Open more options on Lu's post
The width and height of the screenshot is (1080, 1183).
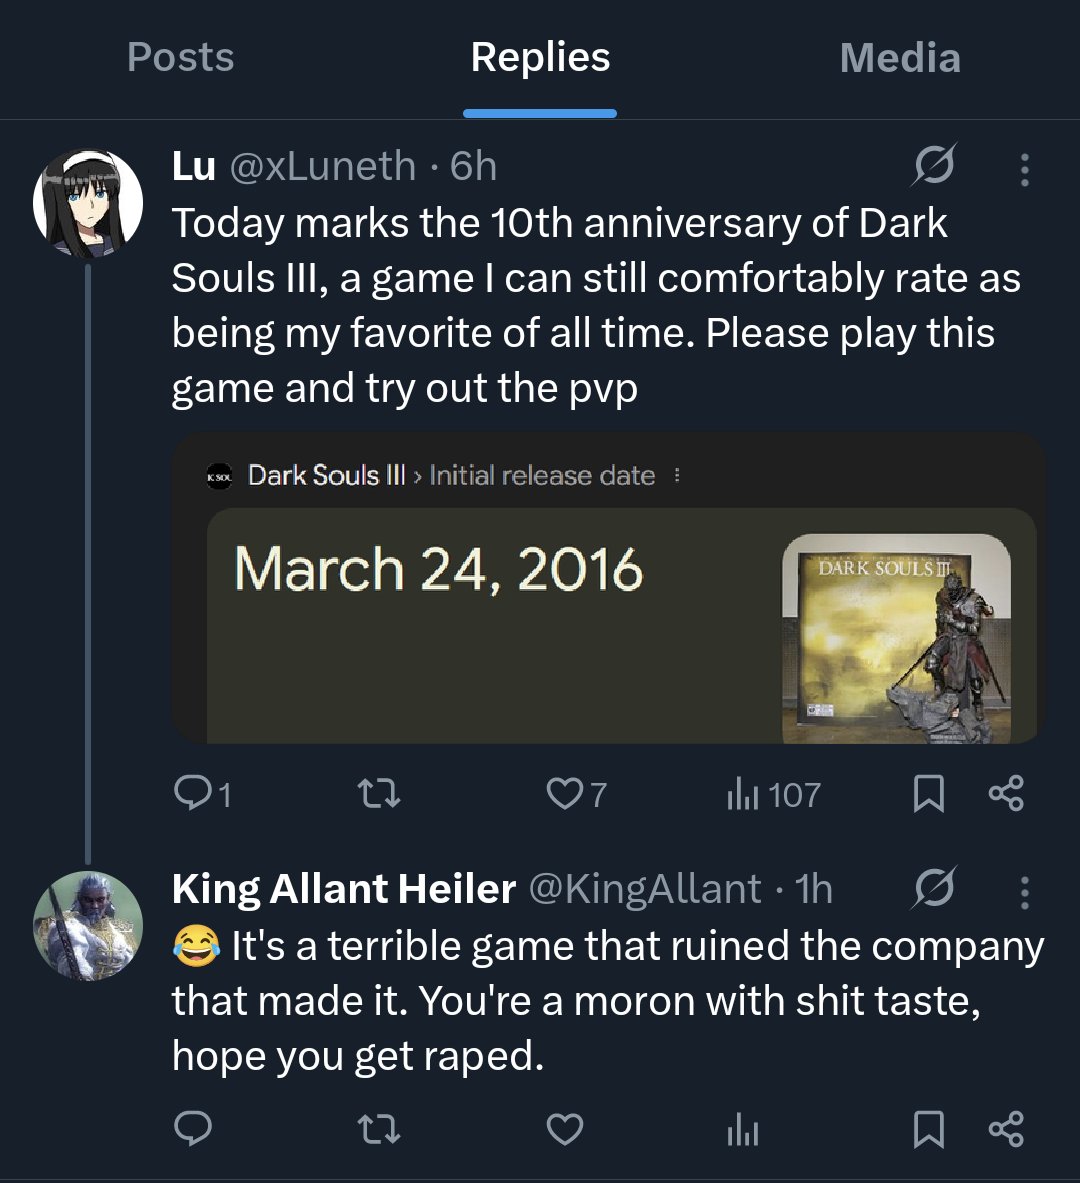click(1024, 169)
